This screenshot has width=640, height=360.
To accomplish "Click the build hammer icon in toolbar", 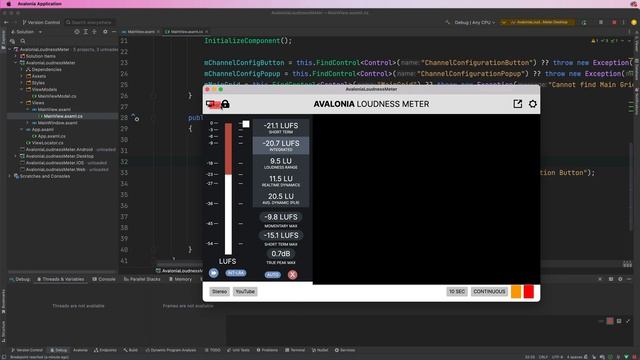I will [448, 22].
